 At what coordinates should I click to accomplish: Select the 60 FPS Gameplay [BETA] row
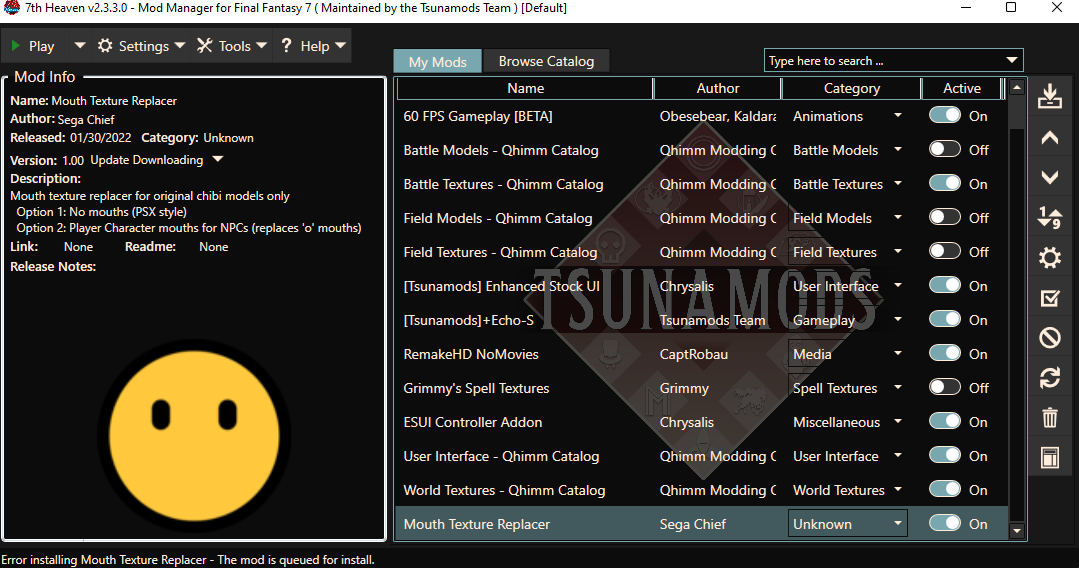coord(702,116)
